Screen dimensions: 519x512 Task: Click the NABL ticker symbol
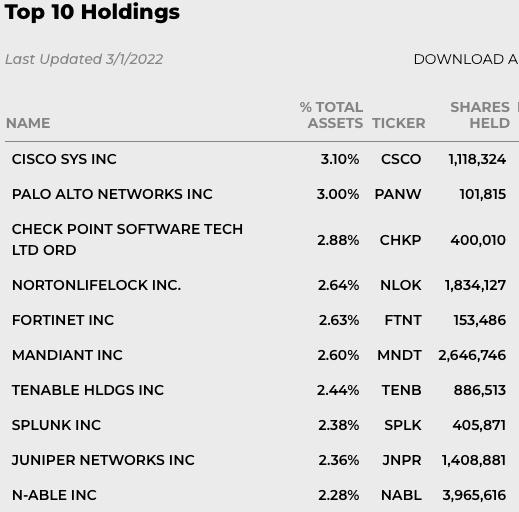point(401,495)
